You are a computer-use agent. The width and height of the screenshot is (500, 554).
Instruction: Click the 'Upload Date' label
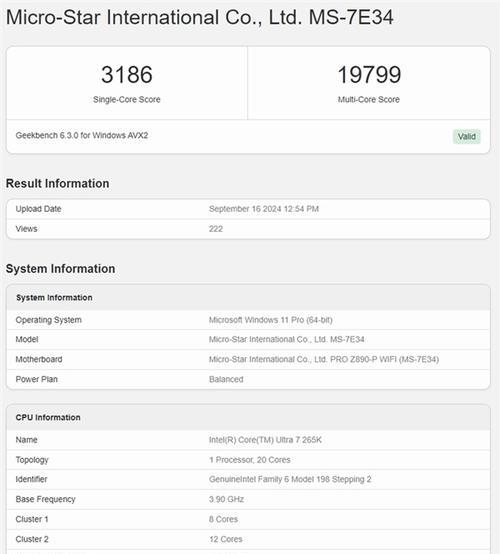(x=38, y=209)
